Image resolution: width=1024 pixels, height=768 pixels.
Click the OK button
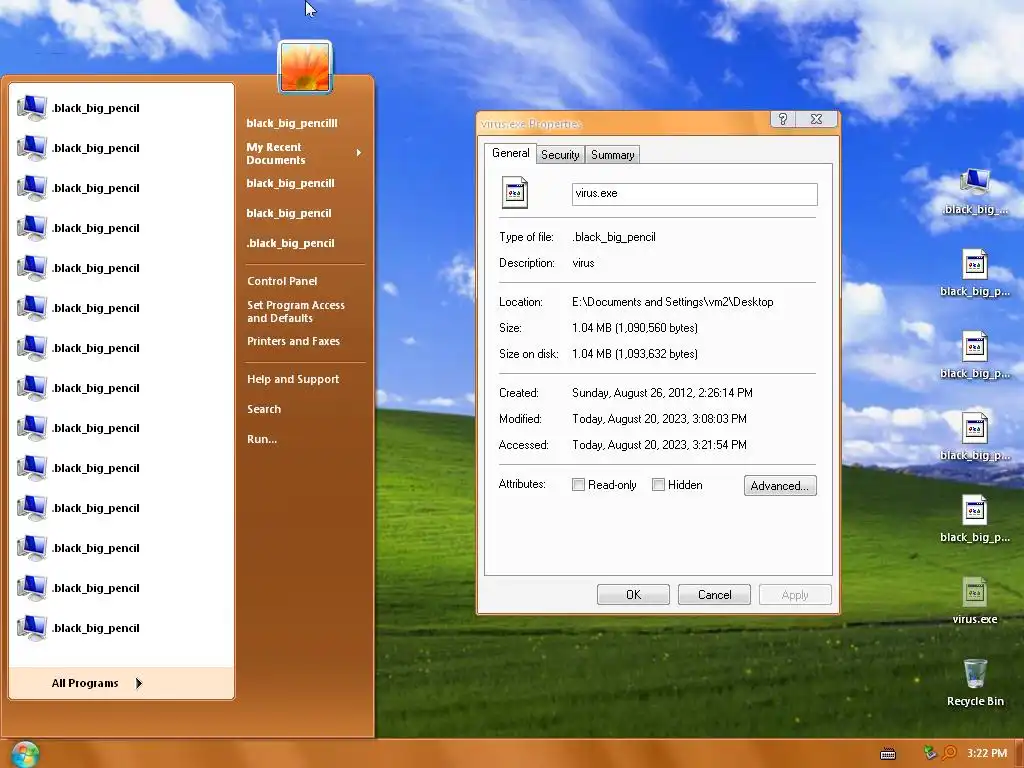[x=633, y=594]
